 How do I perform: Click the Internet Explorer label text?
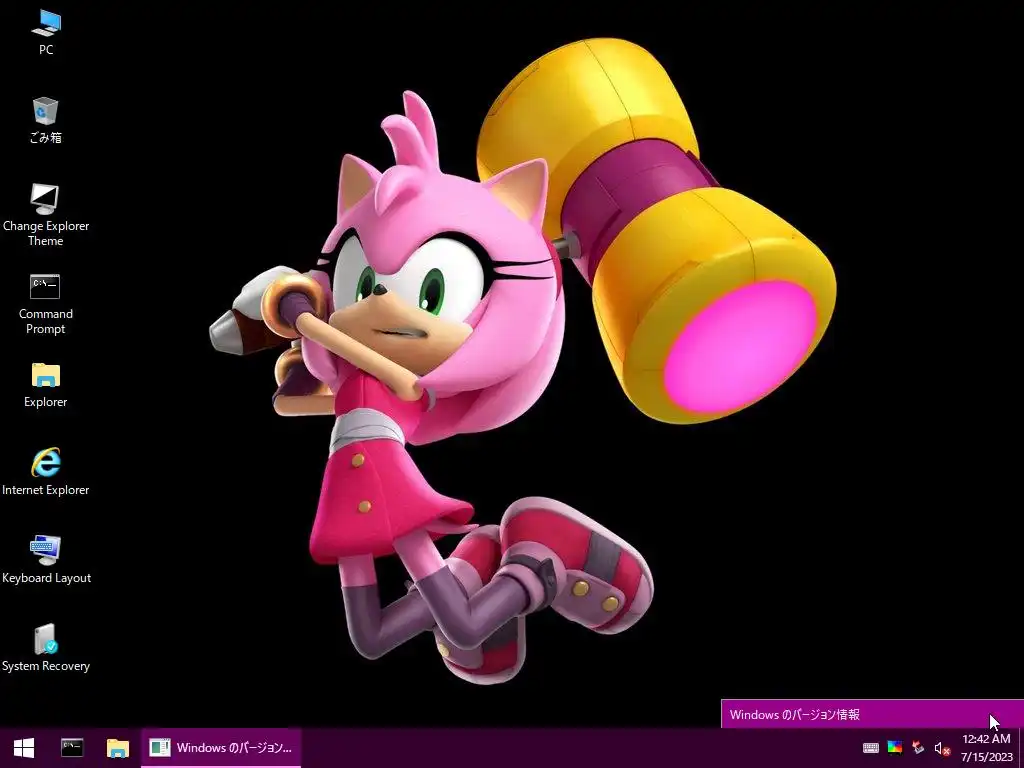coord(46,490)
